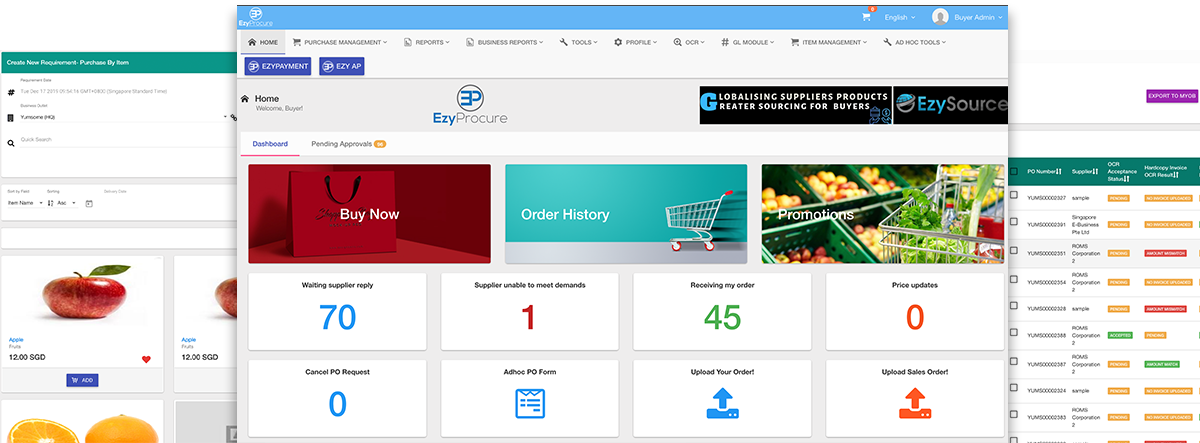Click the sort order icon beside Asc
Viewport: 1200px width, 443px height.
[49, 203]
